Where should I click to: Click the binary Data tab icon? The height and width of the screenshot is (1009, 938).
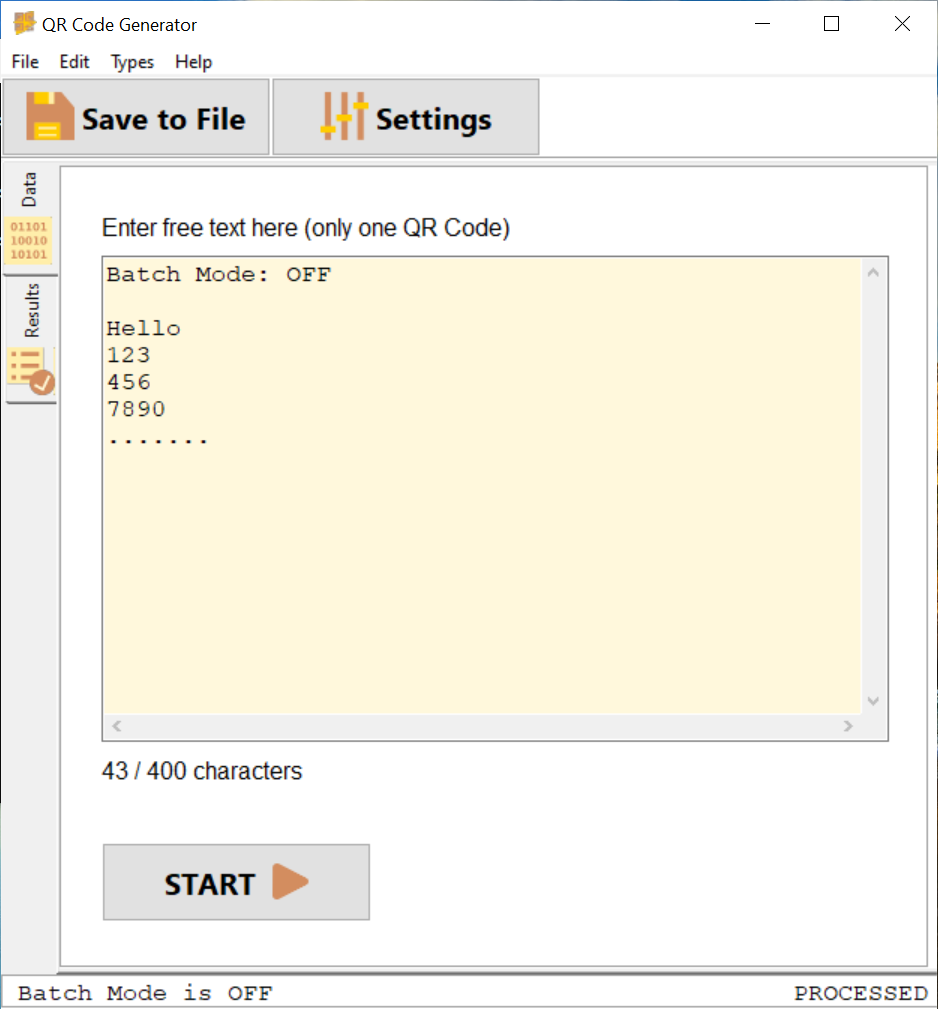29,240
